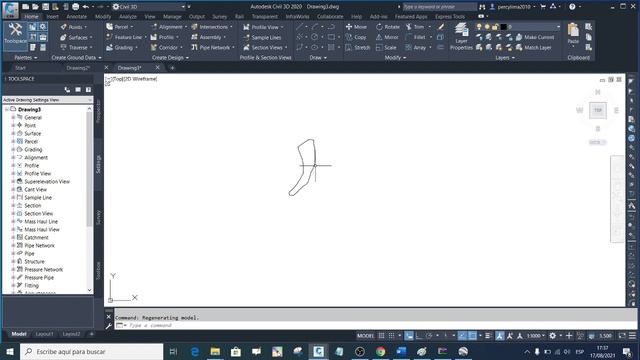Viewport: 640px width, 360px height.
Task: Click Match Layer button
Action: pos(533,47)
